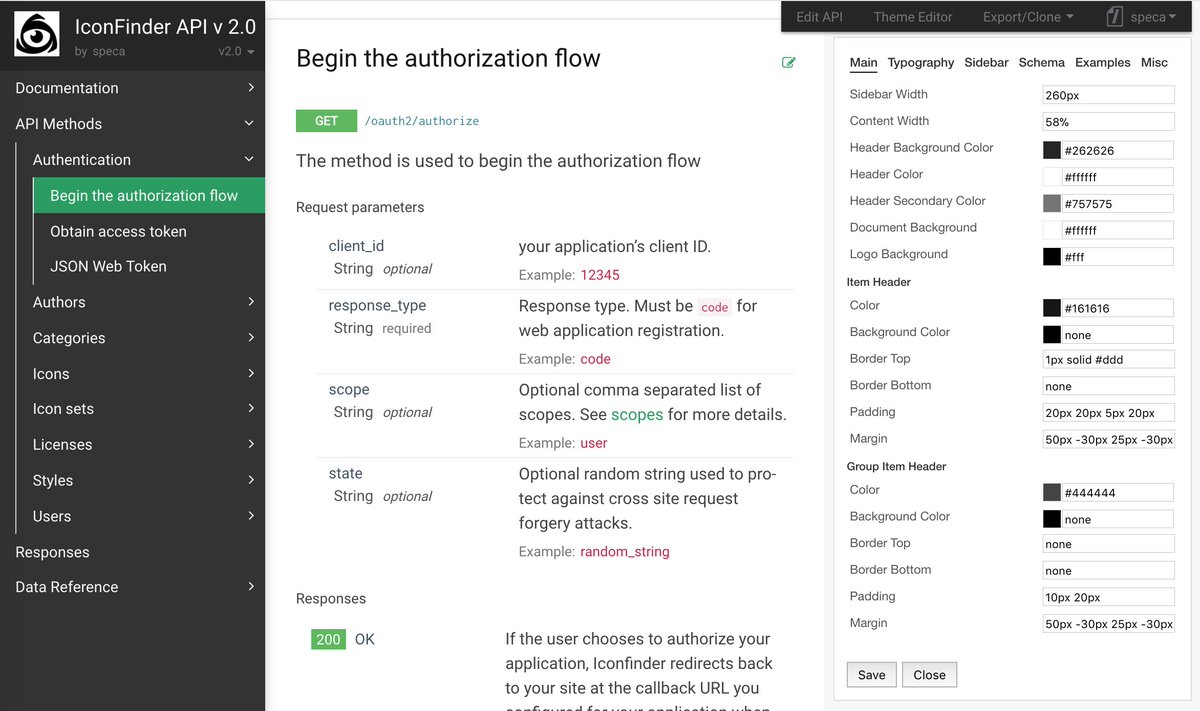Image resolution: width=1200 pixels, height=711 pixels.
Task: Edit the Header Background Color value field
Action: pyautogui.click(x=1118, y=150)
